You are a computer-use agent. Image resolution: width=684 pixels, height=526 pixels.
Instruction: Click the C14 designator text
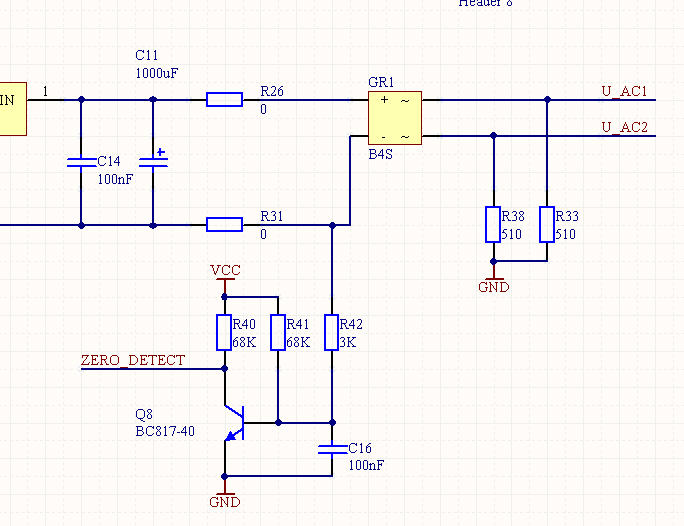point(109,161)
